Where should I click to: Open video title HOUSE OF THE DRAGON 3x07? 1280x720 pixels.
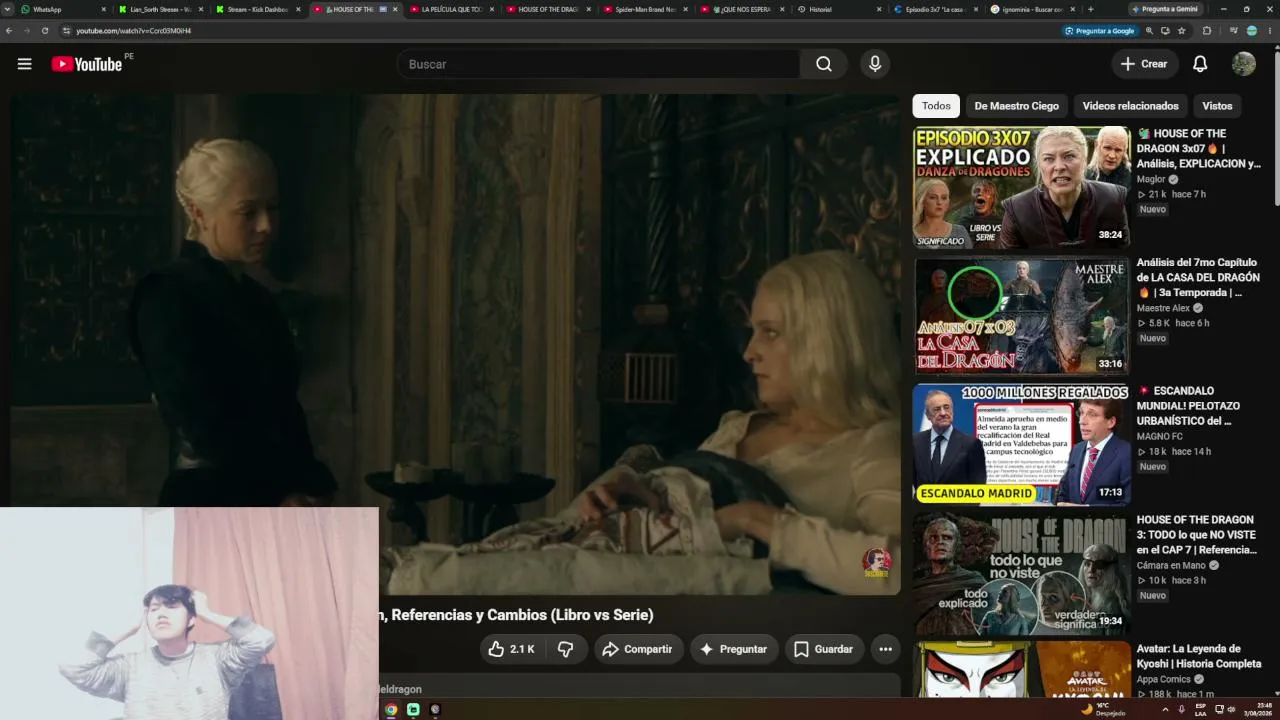1198,148
